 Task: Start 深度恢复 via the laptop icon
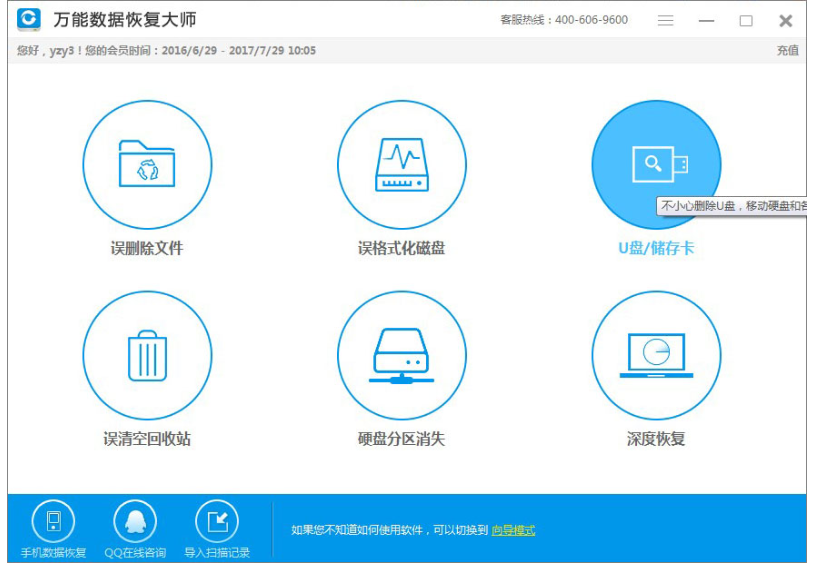656,355
